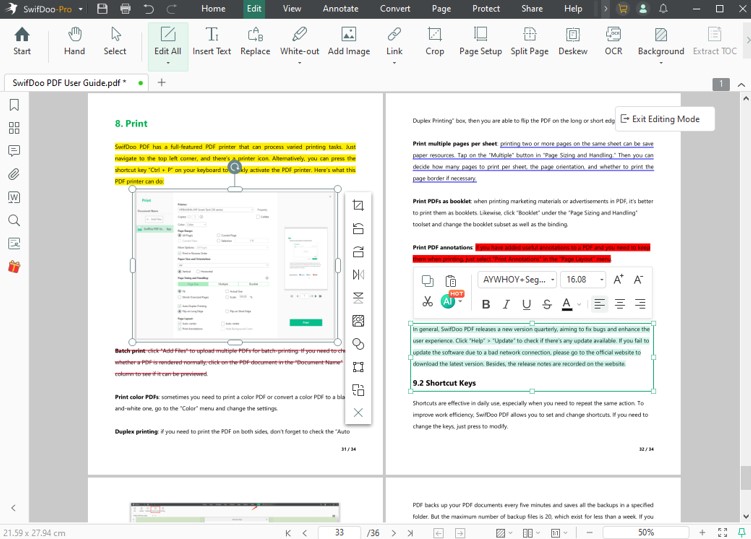Viewport: 751px width, 539px height.
Task: Switch to the Annotate tab
Action: [340, 9]
